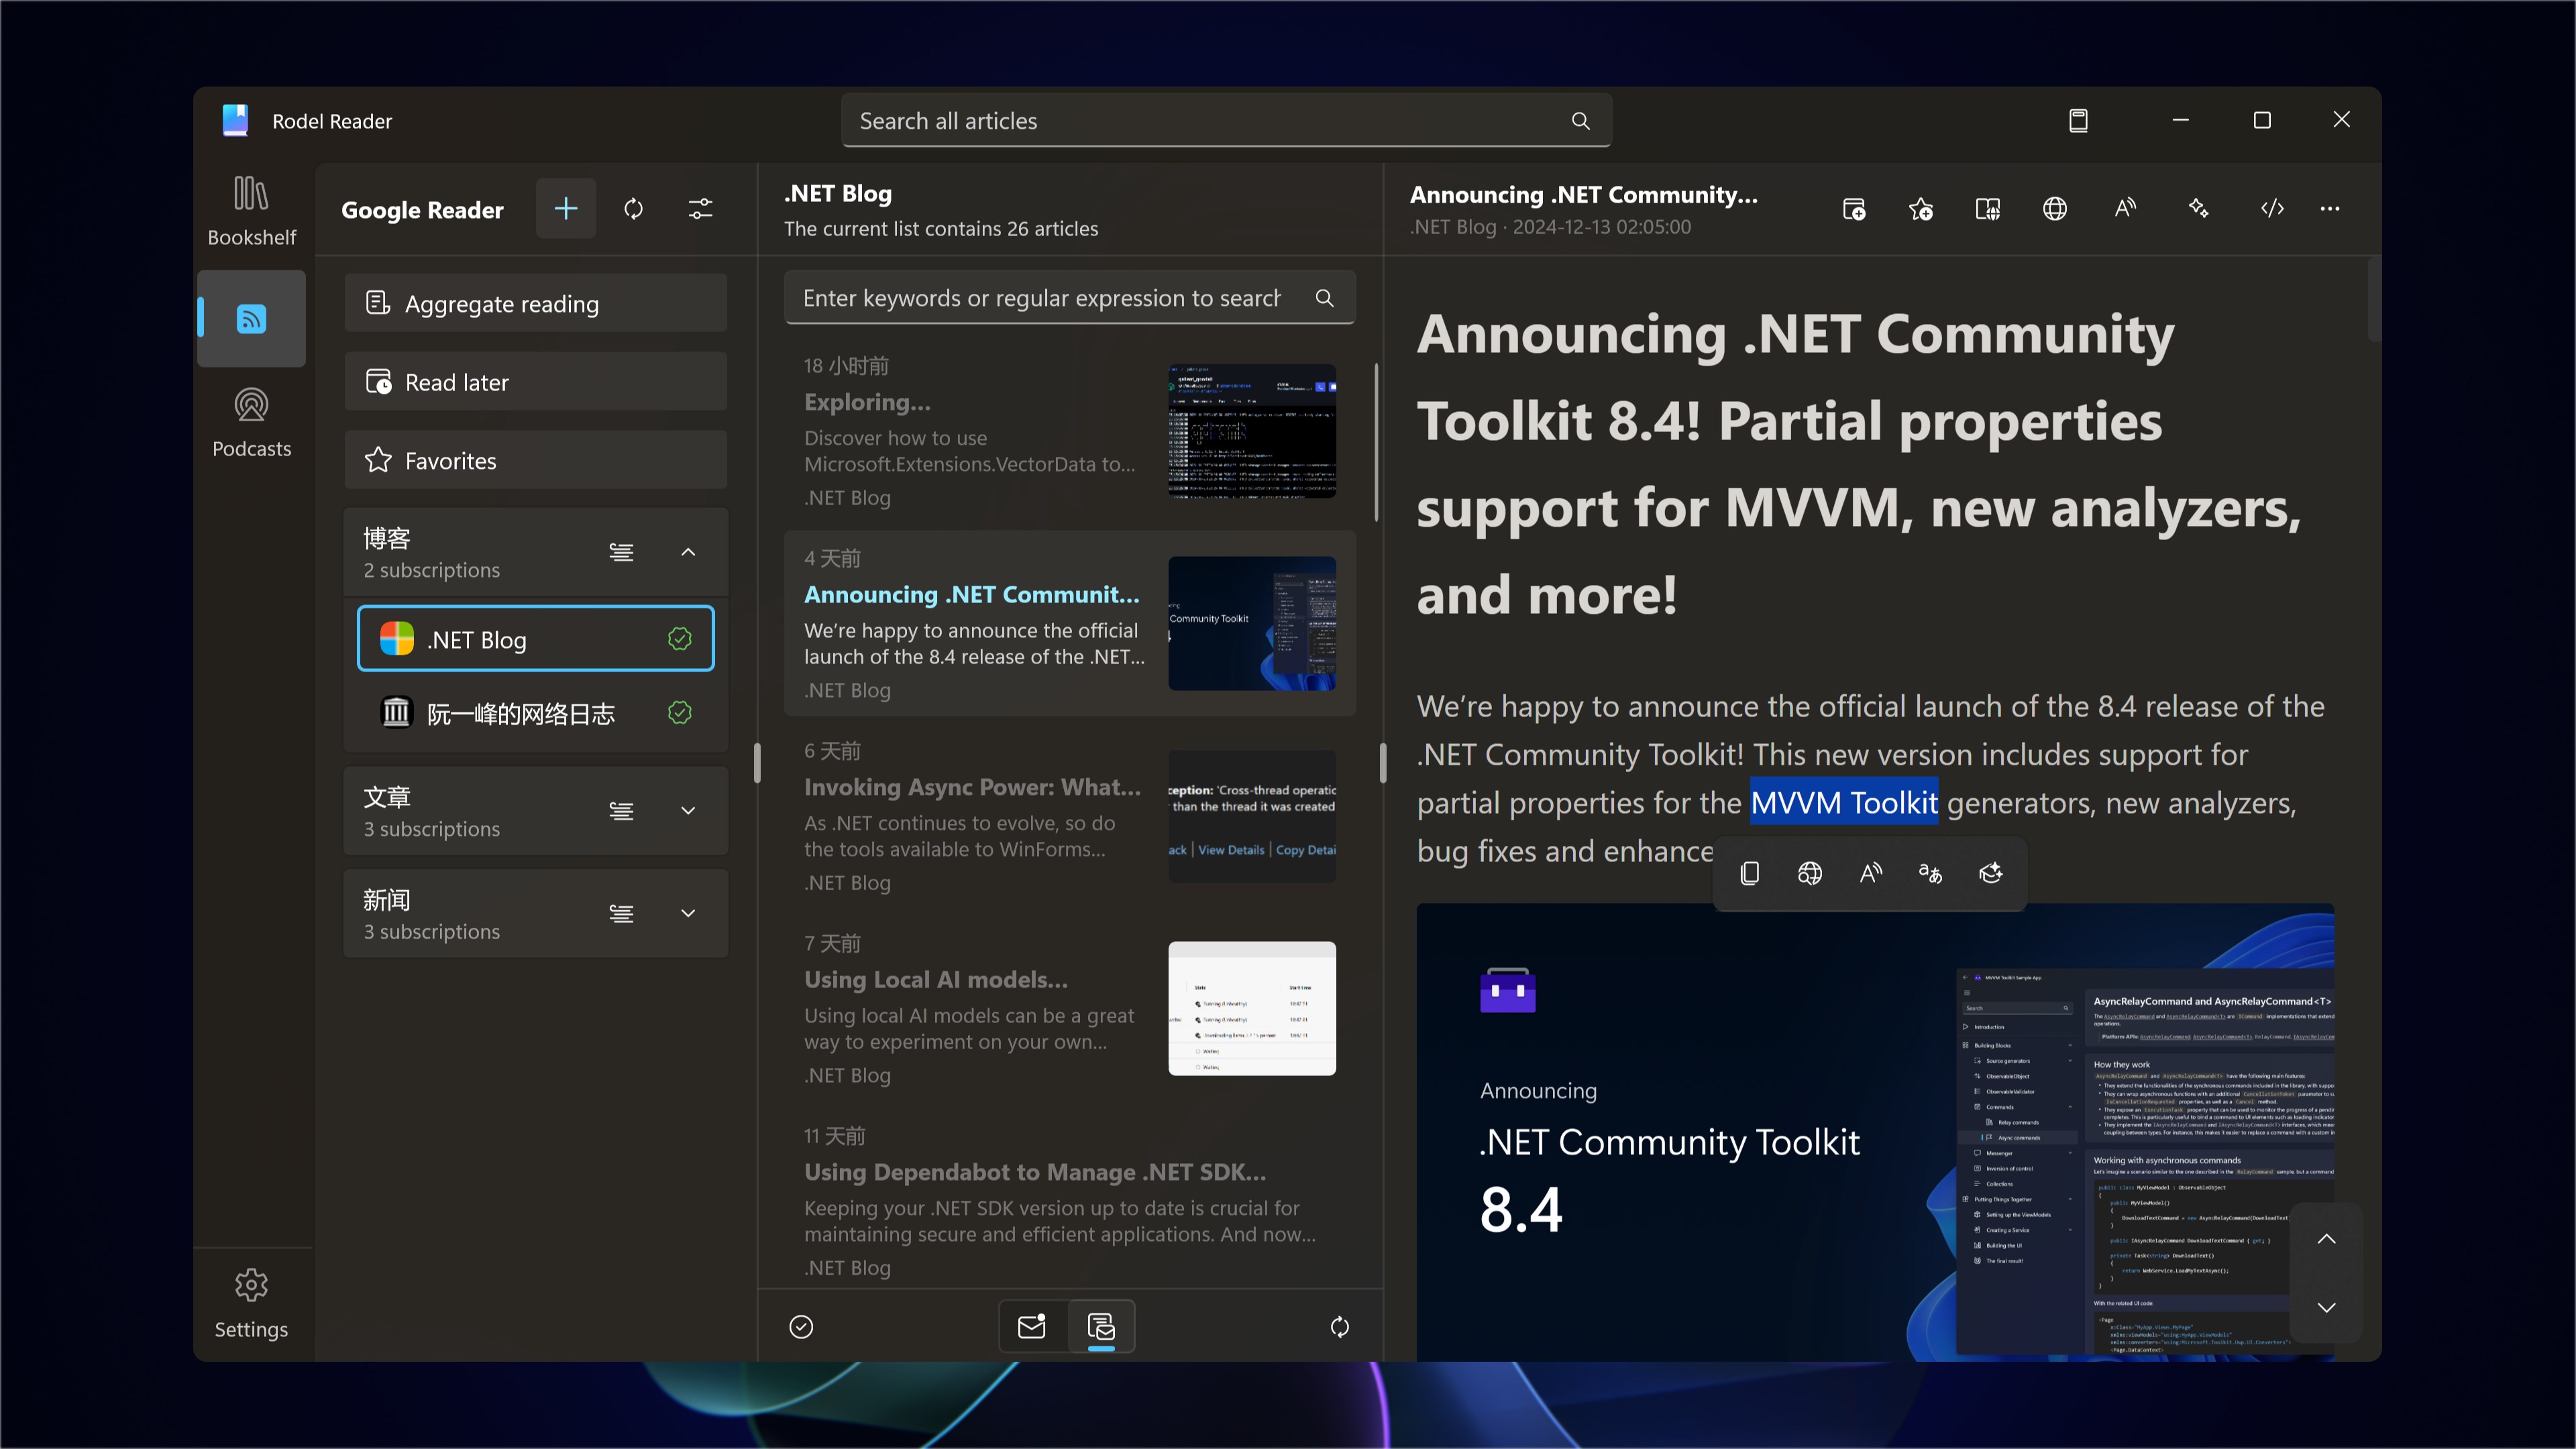Add current article to favorites

(1920, 209)
